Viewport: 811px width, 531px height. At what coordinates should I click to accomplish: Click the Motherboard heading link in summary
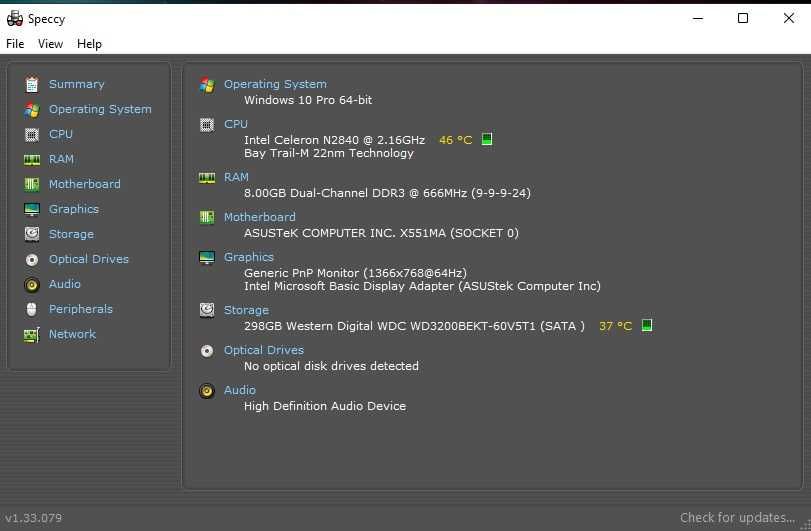click(260, 217)
